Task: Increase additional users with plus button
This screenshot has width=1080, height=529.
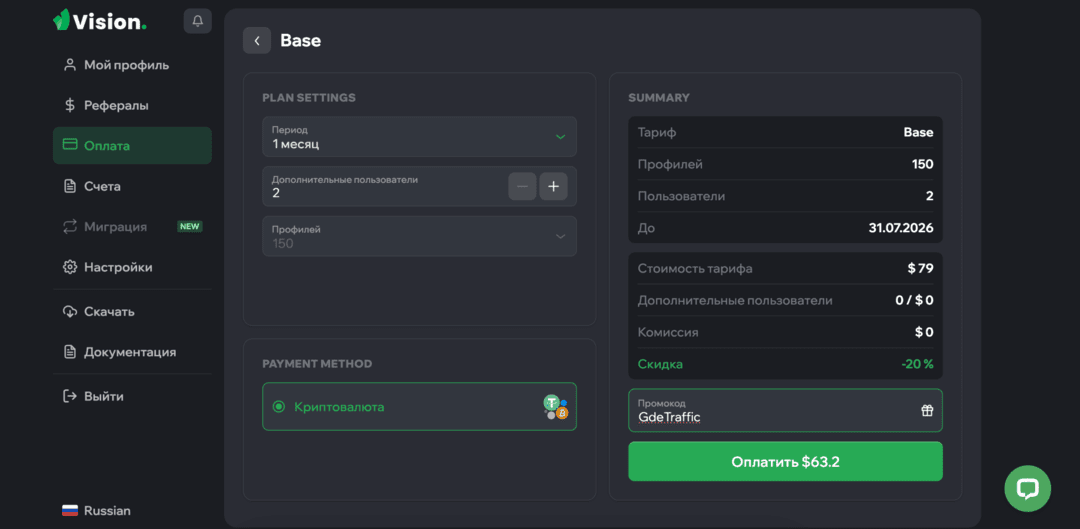Action: point(553,186)
